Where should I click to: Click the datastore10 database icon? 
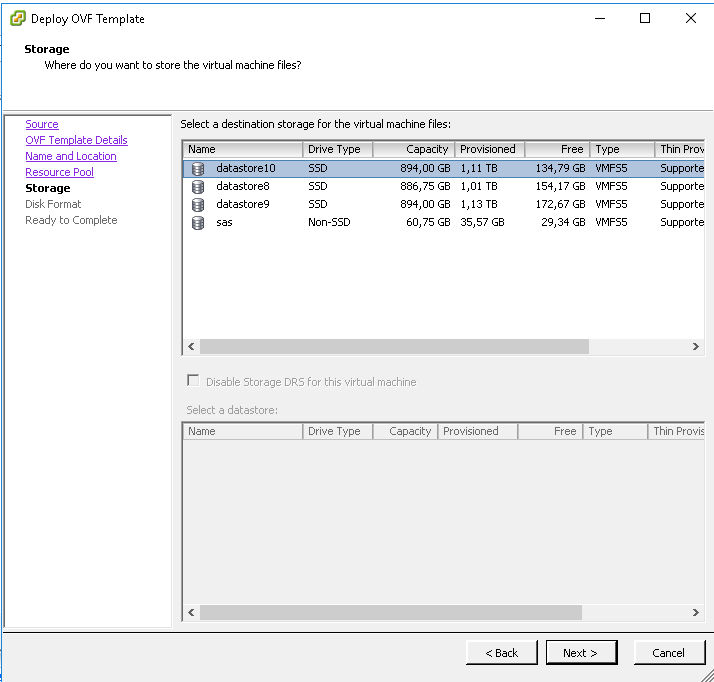point(198,168)
